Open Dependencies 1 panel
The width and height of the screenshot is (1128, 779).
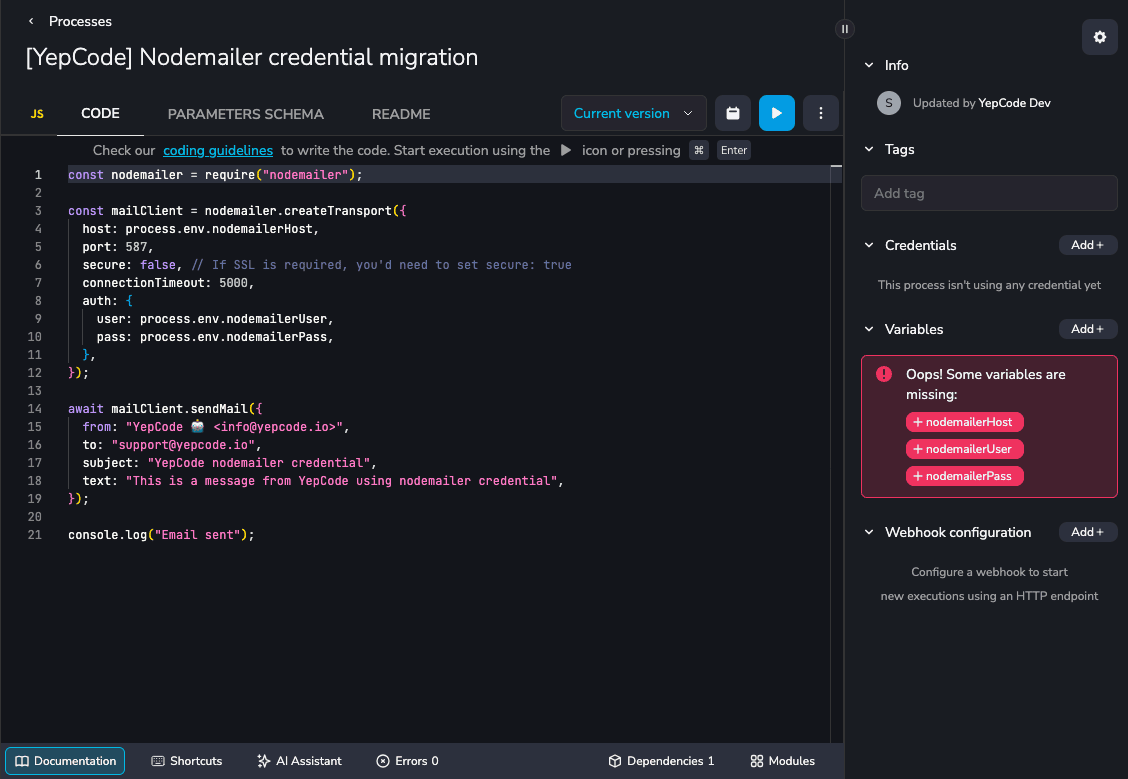coord(661,761)
